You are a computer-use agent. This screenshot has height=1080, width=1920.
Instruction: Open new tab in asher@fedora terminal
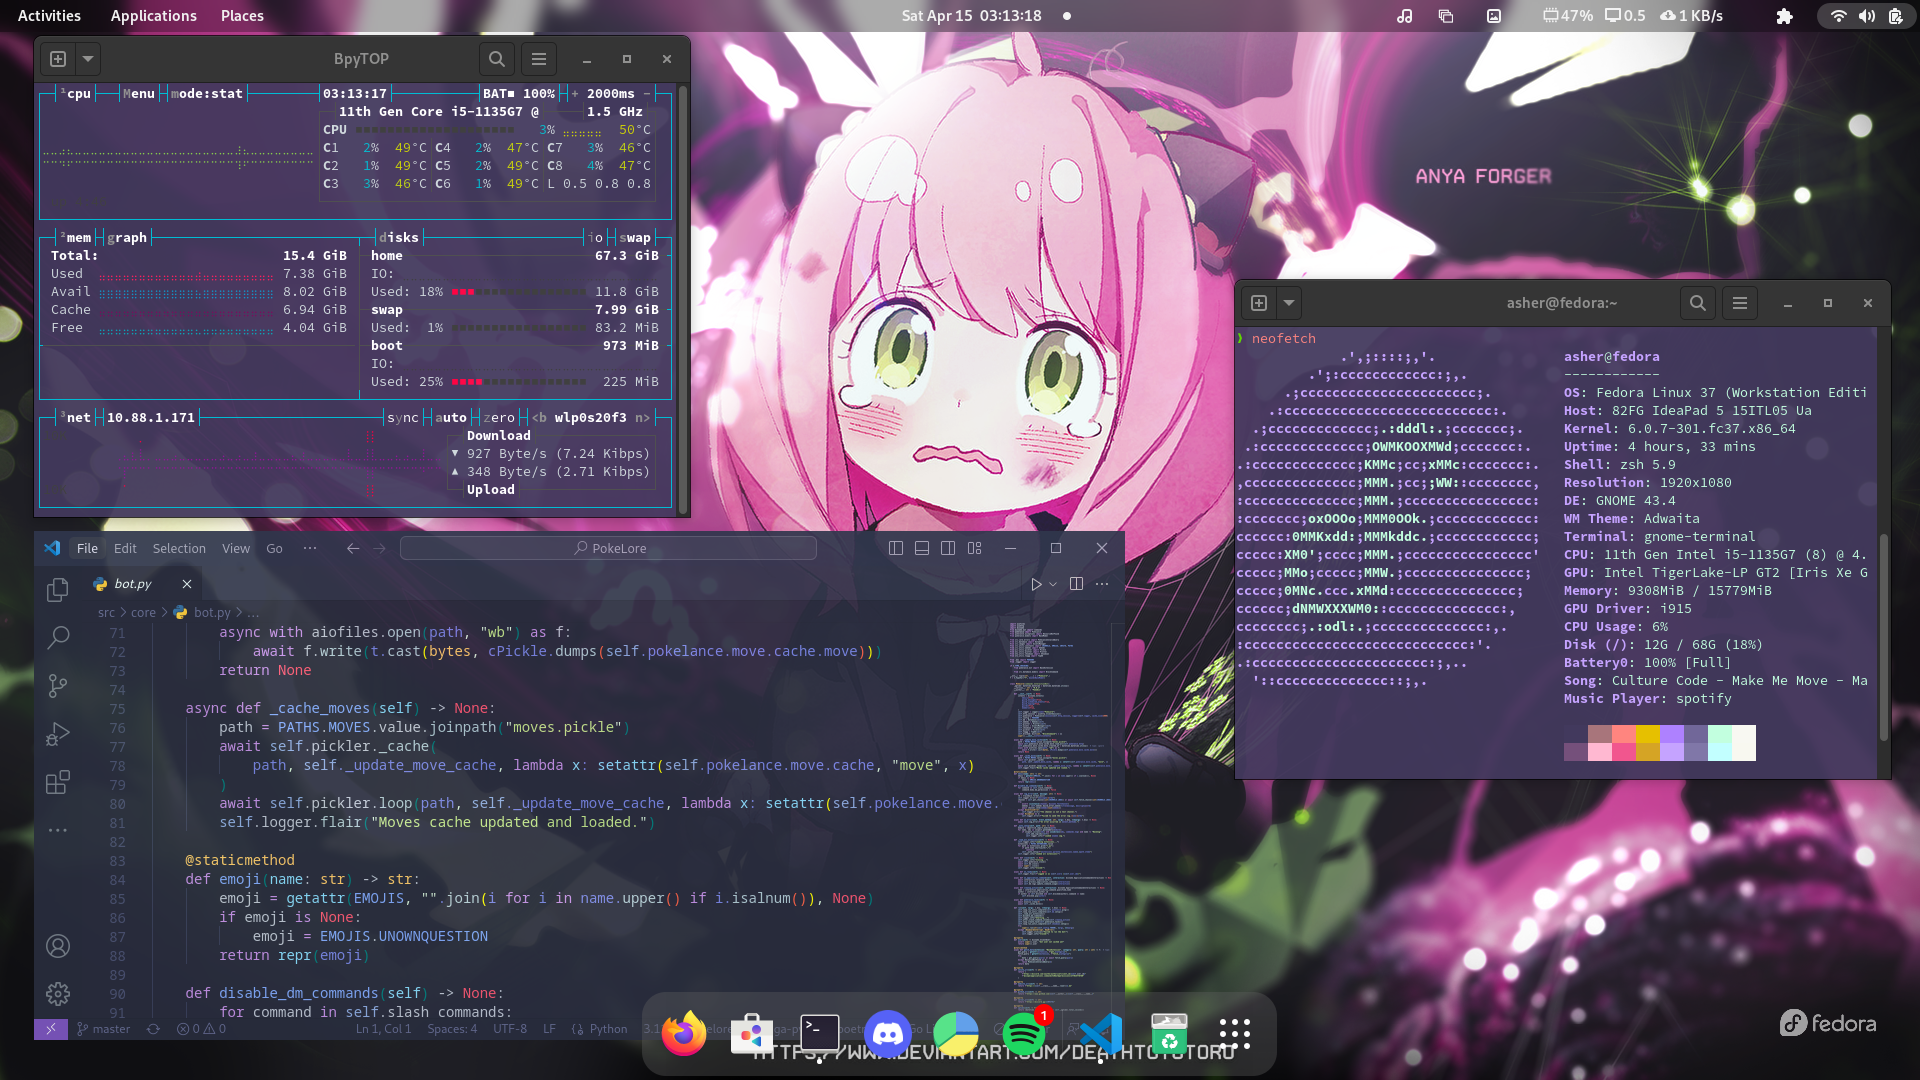[x=1259, y=303]
